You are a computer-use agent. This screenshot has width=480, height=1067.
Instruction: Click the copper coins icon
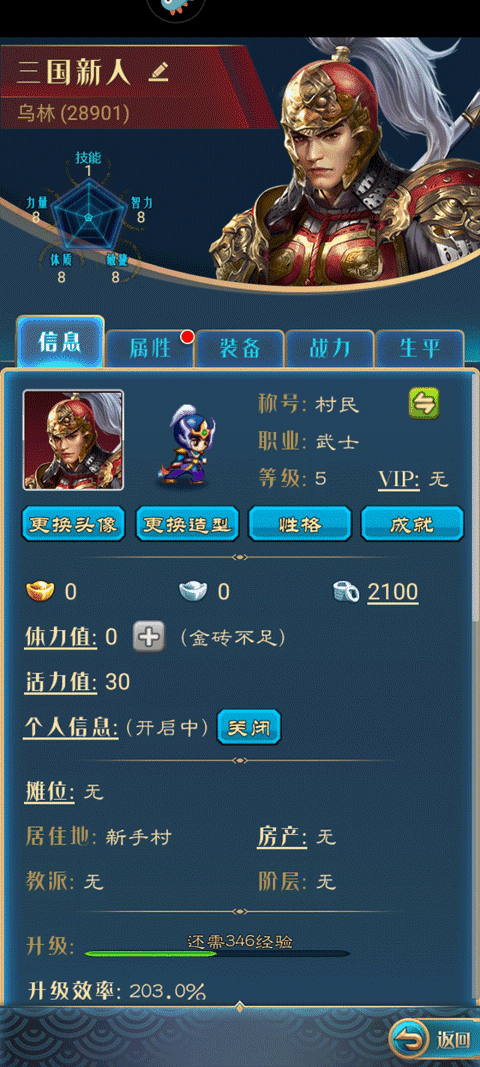347,592
